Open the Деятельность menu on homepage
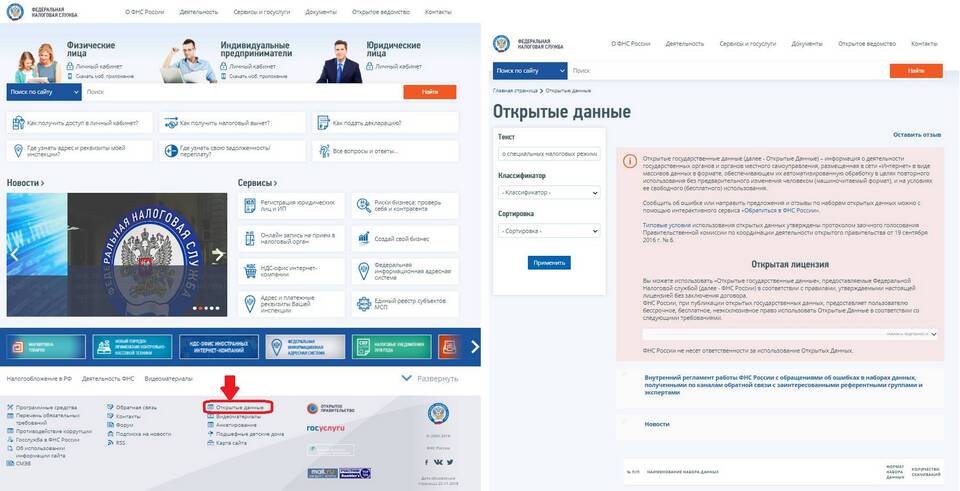 click(x=199, y=12)
